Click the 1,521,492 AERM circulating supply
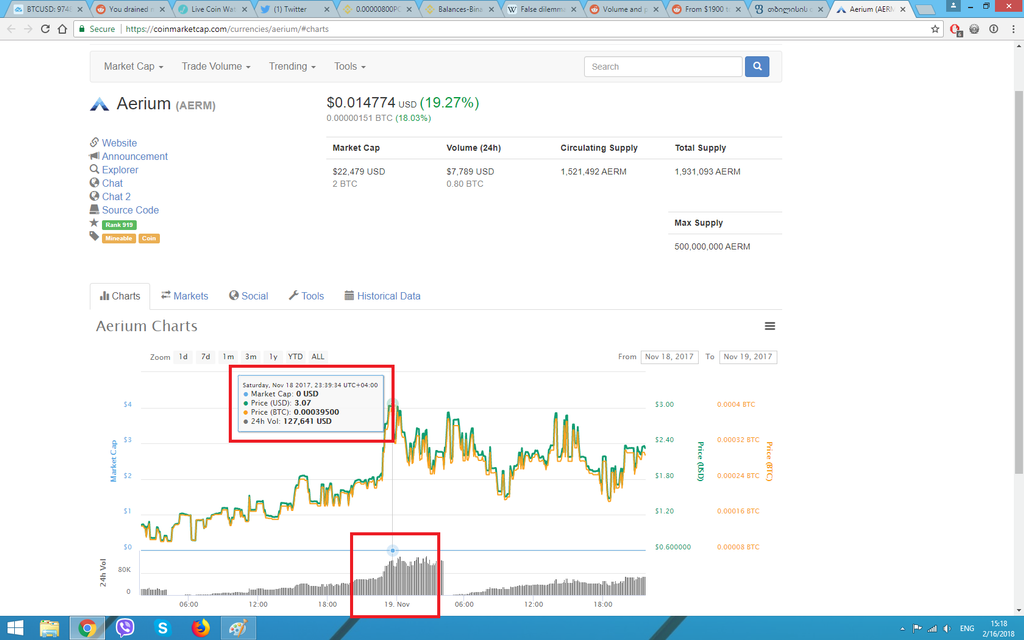The height and width of the screenshot is (640, 1024). pos(593,172)
